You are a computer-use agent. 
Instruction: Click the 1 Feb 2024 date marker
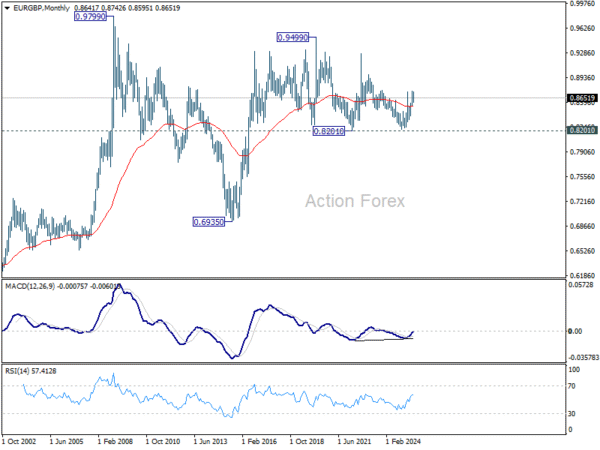coord(403,441)
